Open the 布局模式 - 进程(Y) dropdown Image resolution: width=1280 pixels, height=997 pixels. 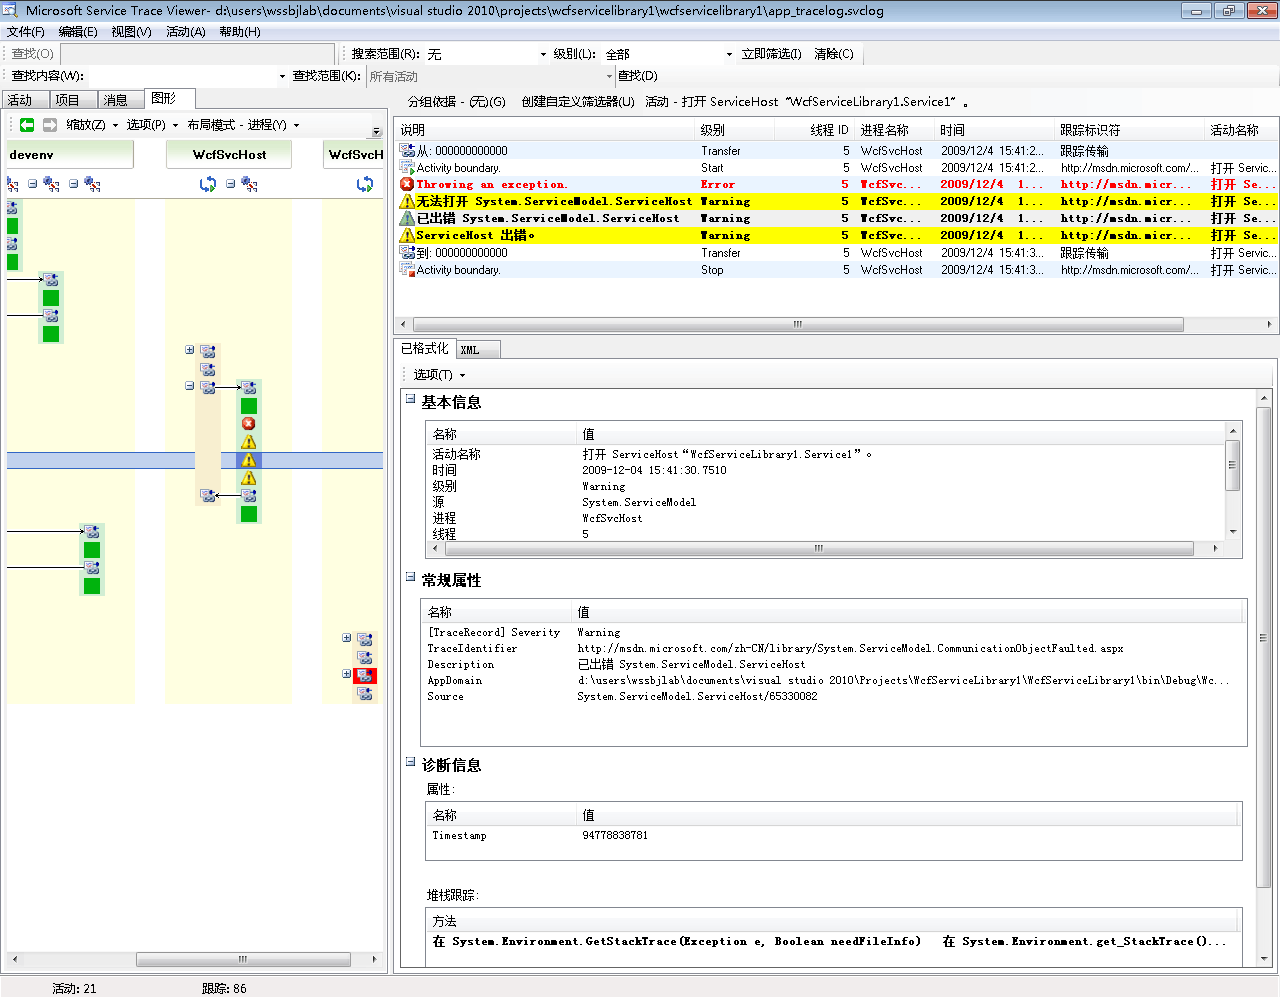pos(243,125)
